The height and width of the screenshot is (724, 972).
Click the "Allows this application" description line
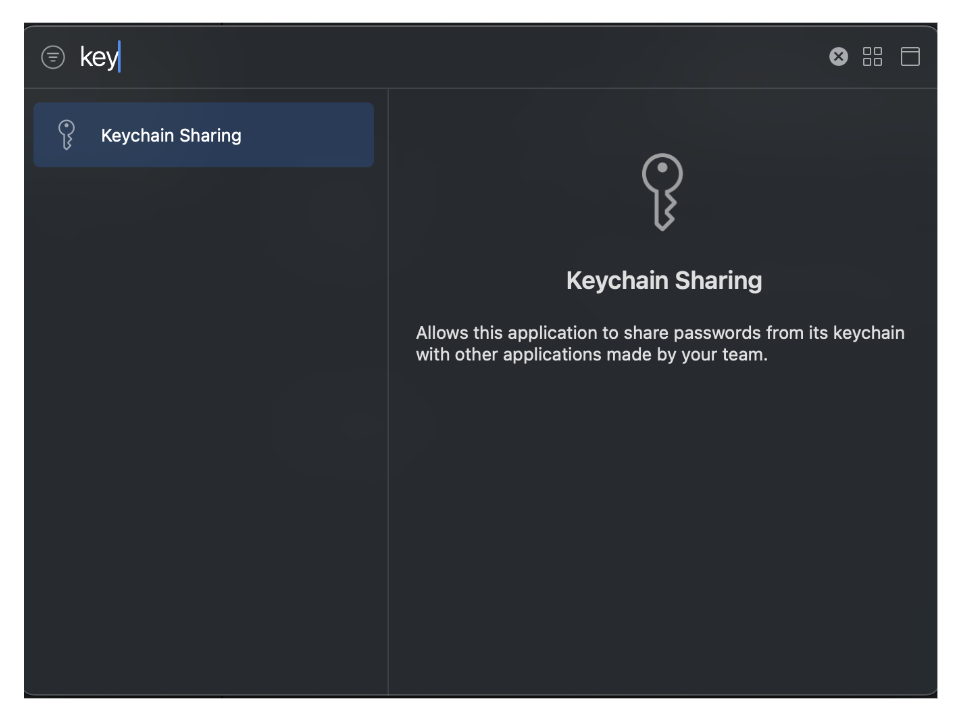click(660, 333)
